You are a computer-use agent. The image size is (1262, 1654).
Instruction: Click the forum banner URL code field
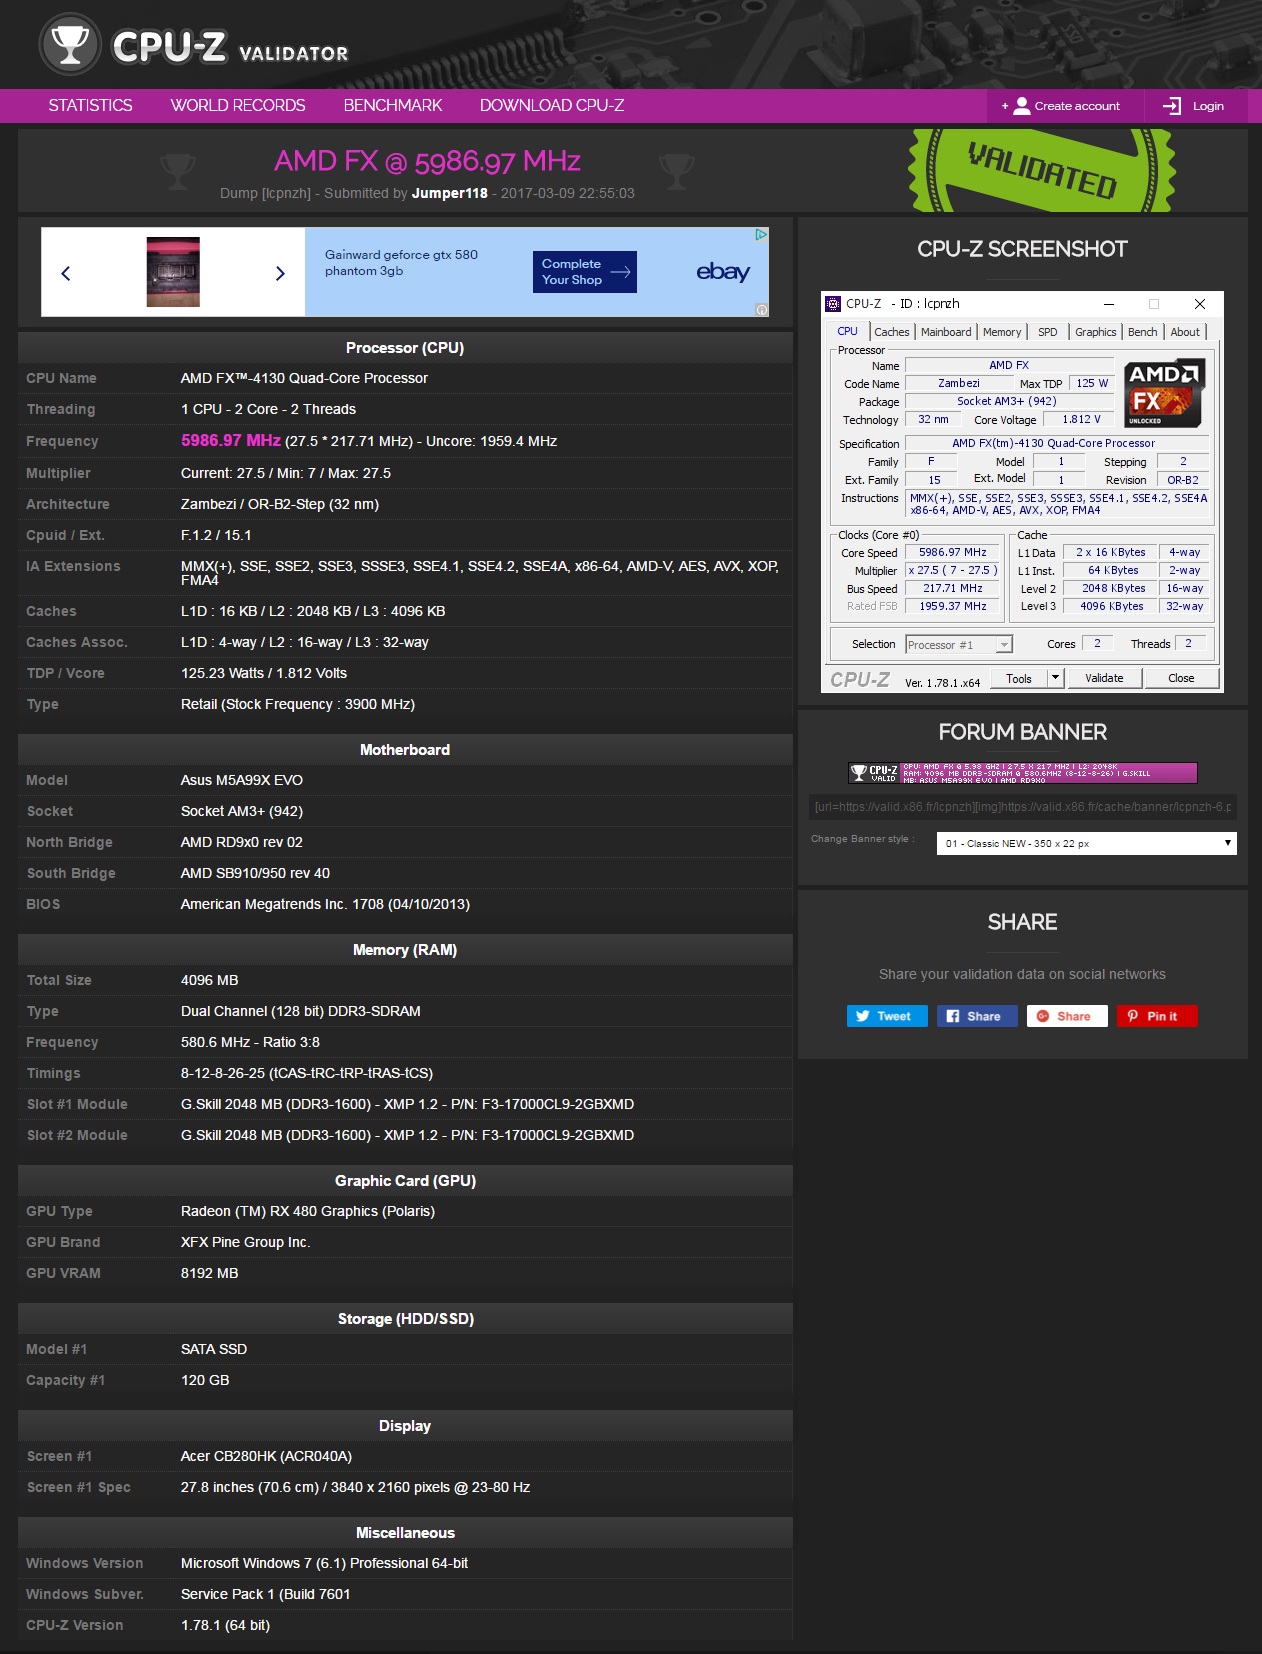coord(1022,807)
